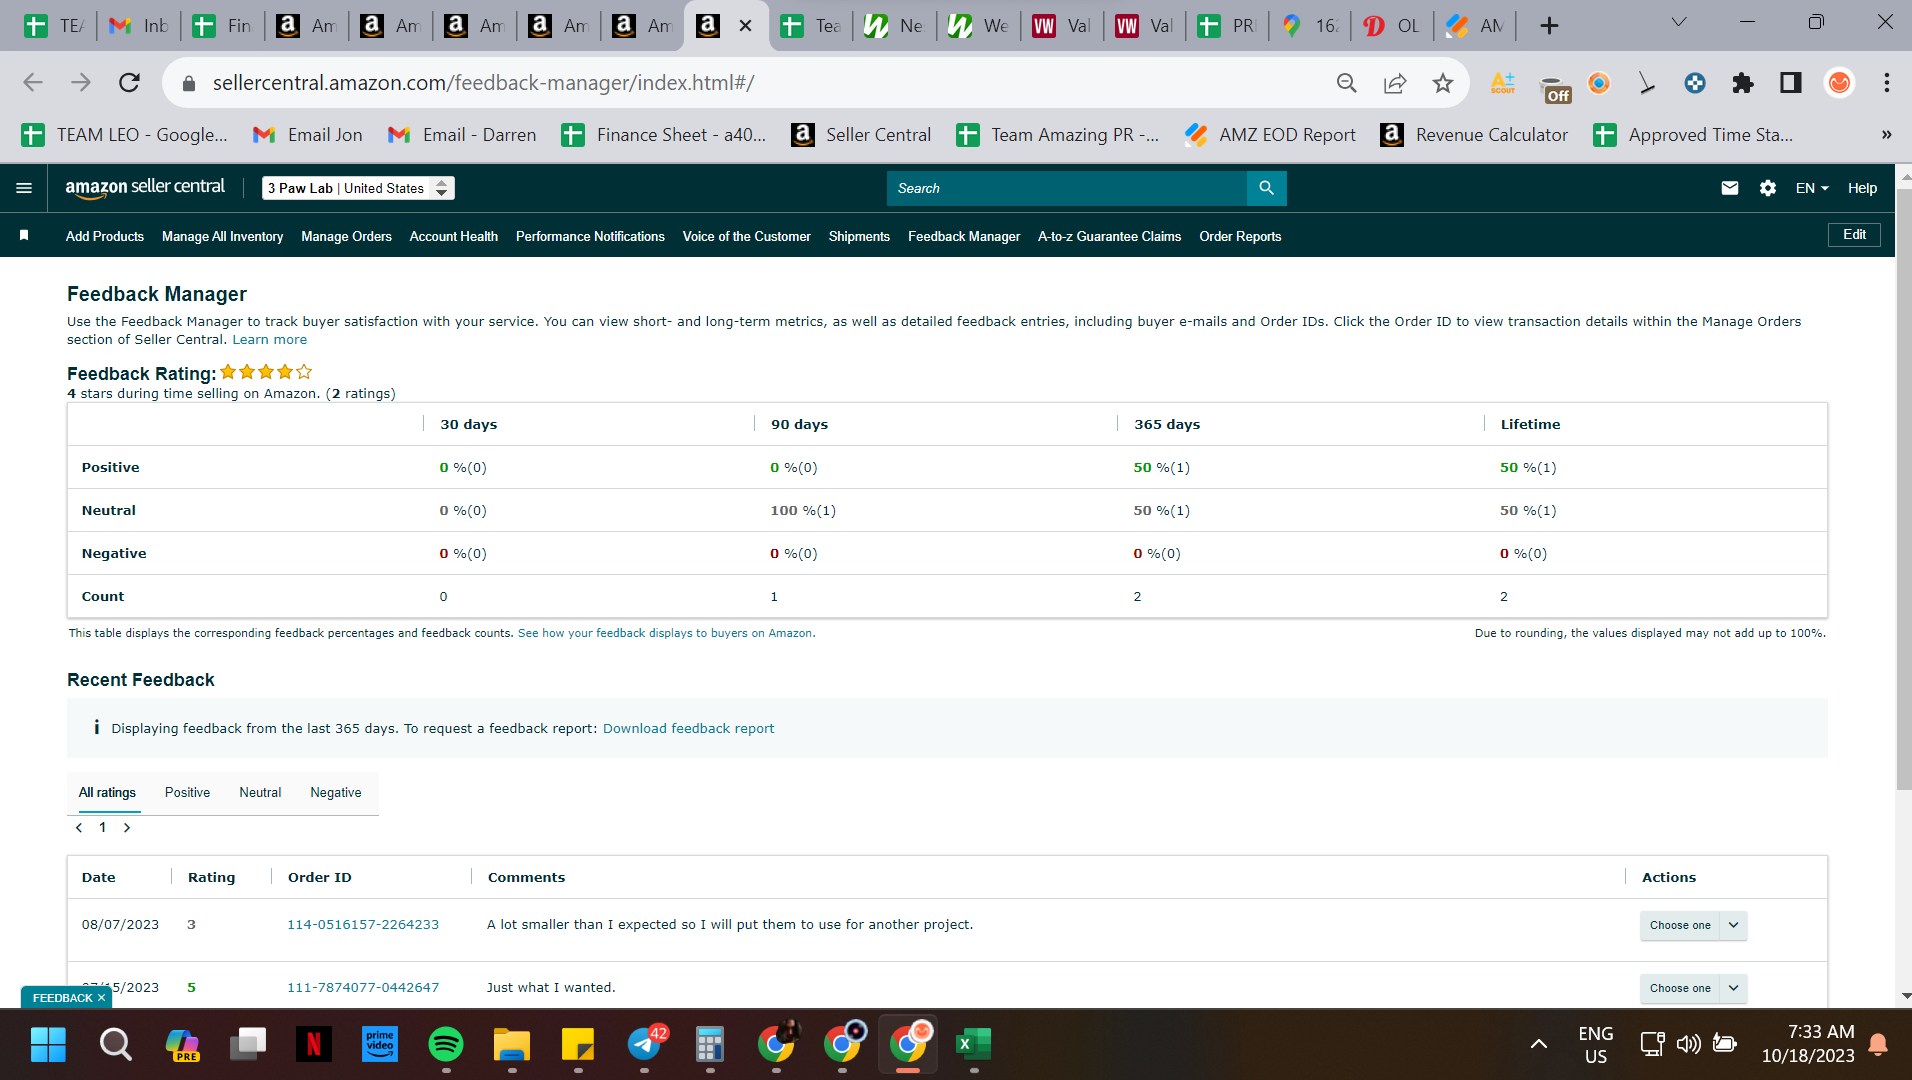Expand Choose one action for Just what I wanted
The height and width of the screenshot is (1080, 1912).
pyautogui.click(x=1693, y=988)
